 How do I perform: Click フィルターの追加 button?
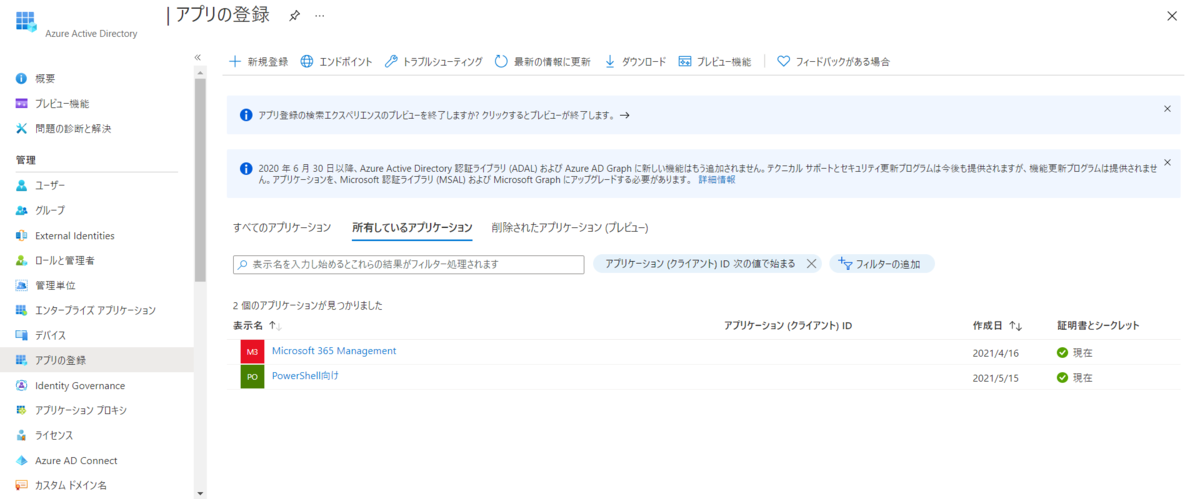click(x=882, y=264)
